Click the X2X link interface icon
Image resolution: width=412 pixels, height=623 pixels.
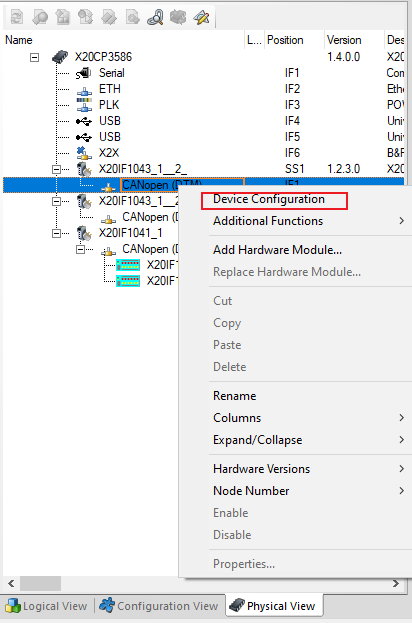click(x=84, y=153)
